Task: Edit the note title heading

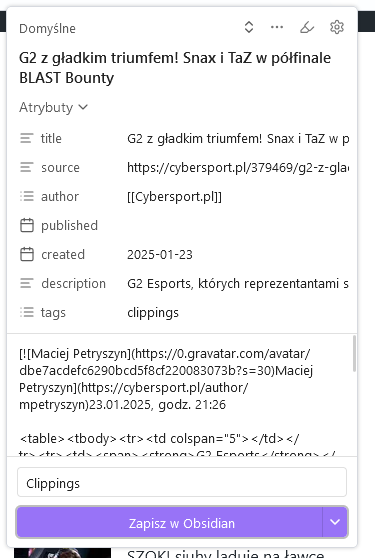Action: [x=175, y=68]
